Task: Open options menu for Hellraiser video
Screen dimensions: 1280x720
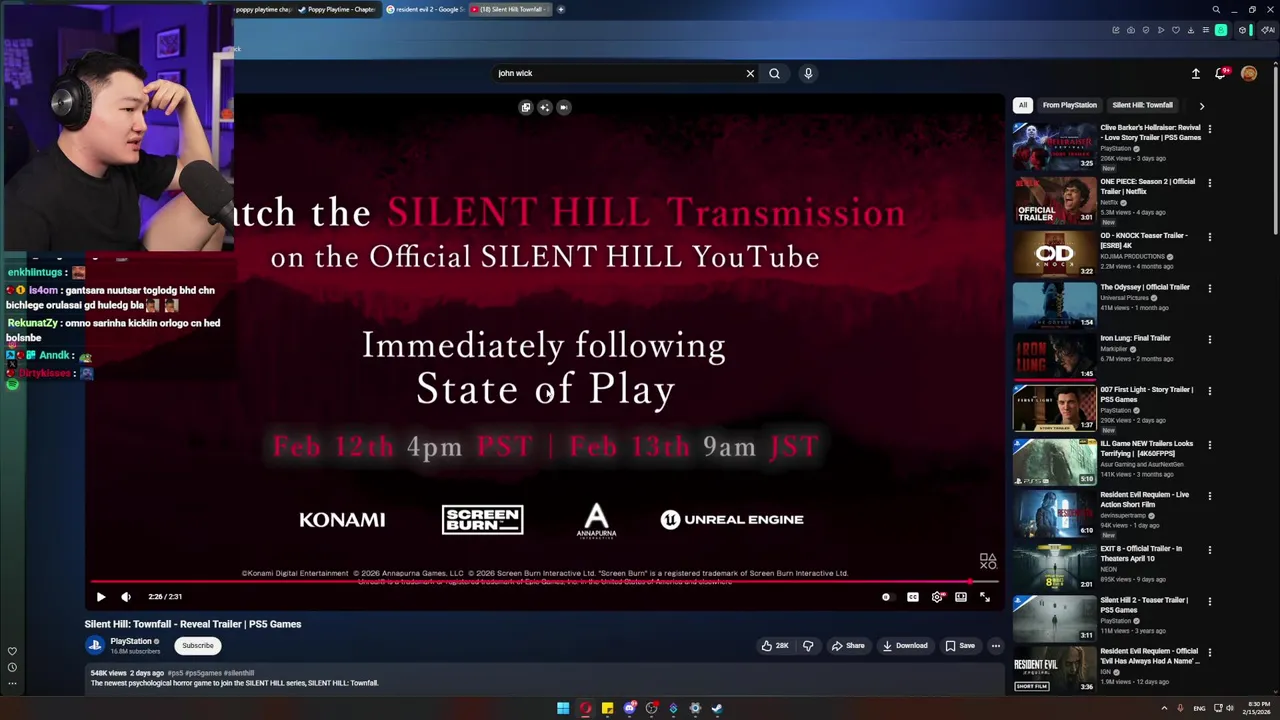Action: (x=1209, y=129)
